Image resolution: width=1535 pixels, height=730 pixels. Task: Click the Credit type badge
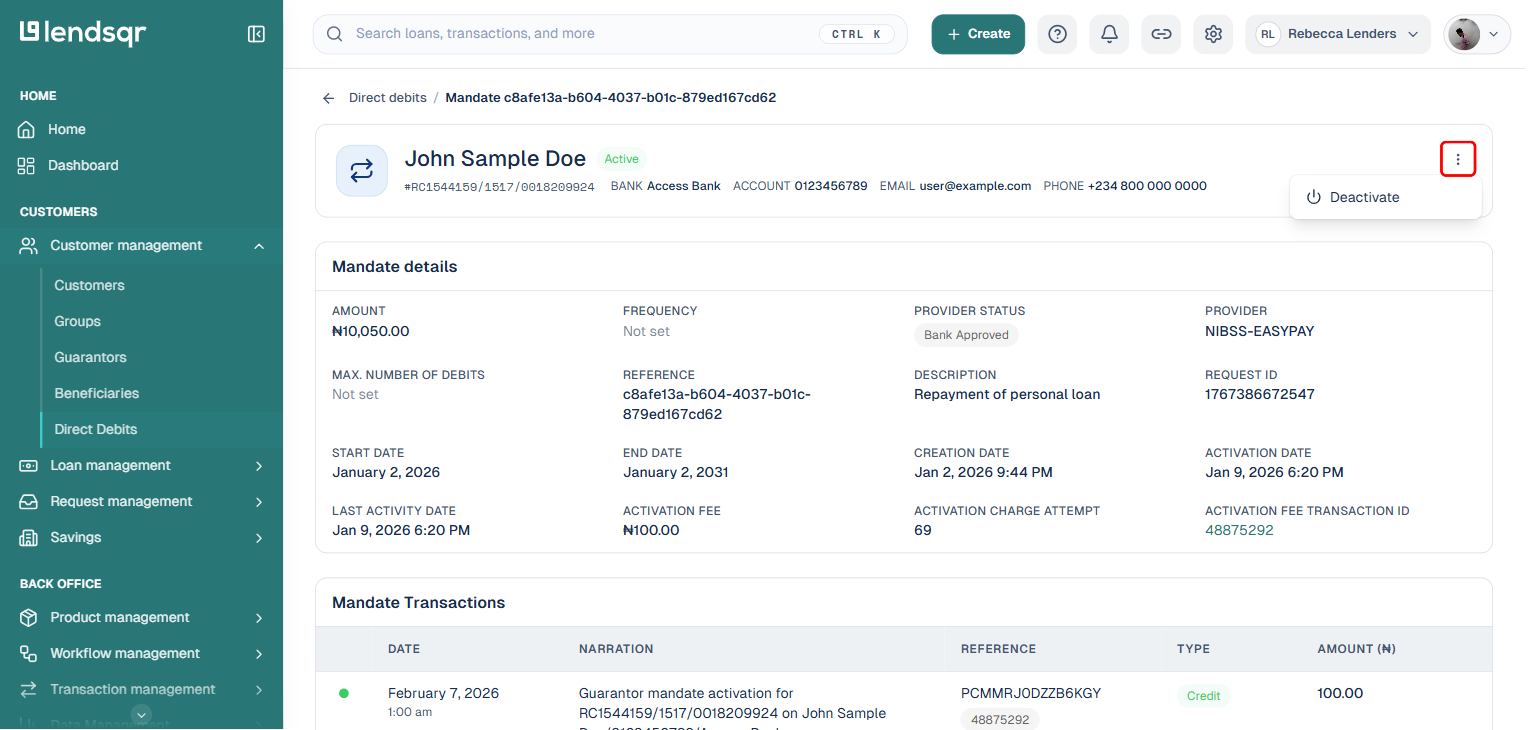click(x=1204, y=696)
